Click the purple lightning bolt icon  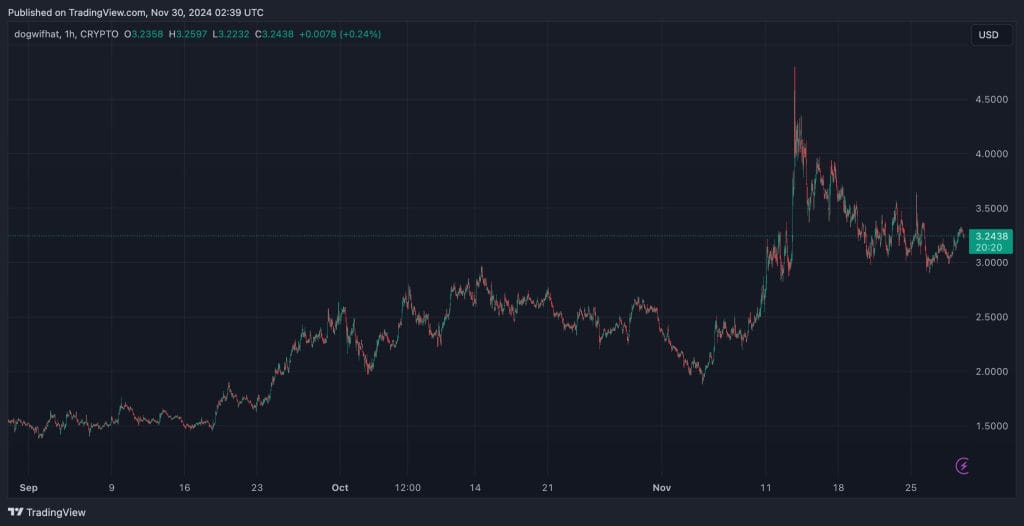tap(962, 465)
